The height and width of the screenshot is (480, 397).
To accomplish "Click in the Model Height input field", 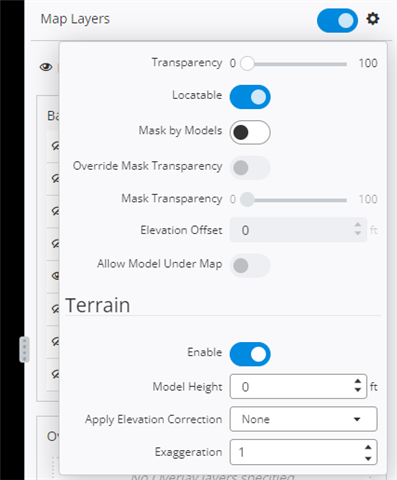I will pyautogui.click(x=293, y=387).
